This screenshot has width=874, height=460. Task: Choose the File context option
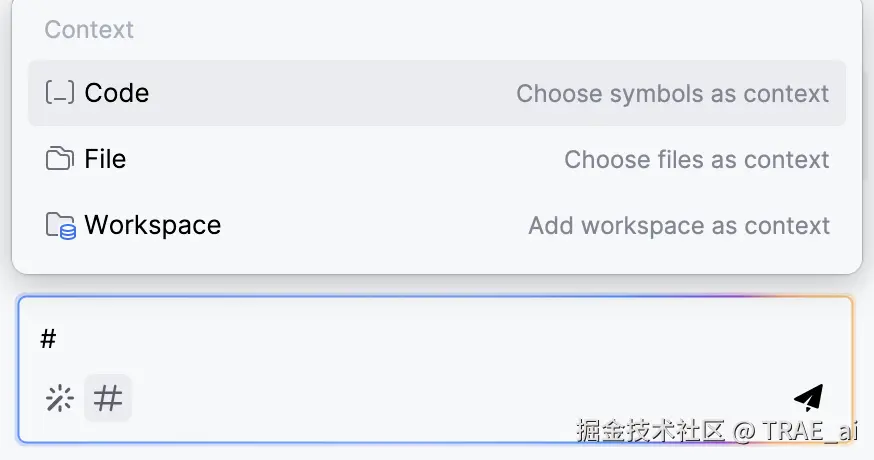105,159
